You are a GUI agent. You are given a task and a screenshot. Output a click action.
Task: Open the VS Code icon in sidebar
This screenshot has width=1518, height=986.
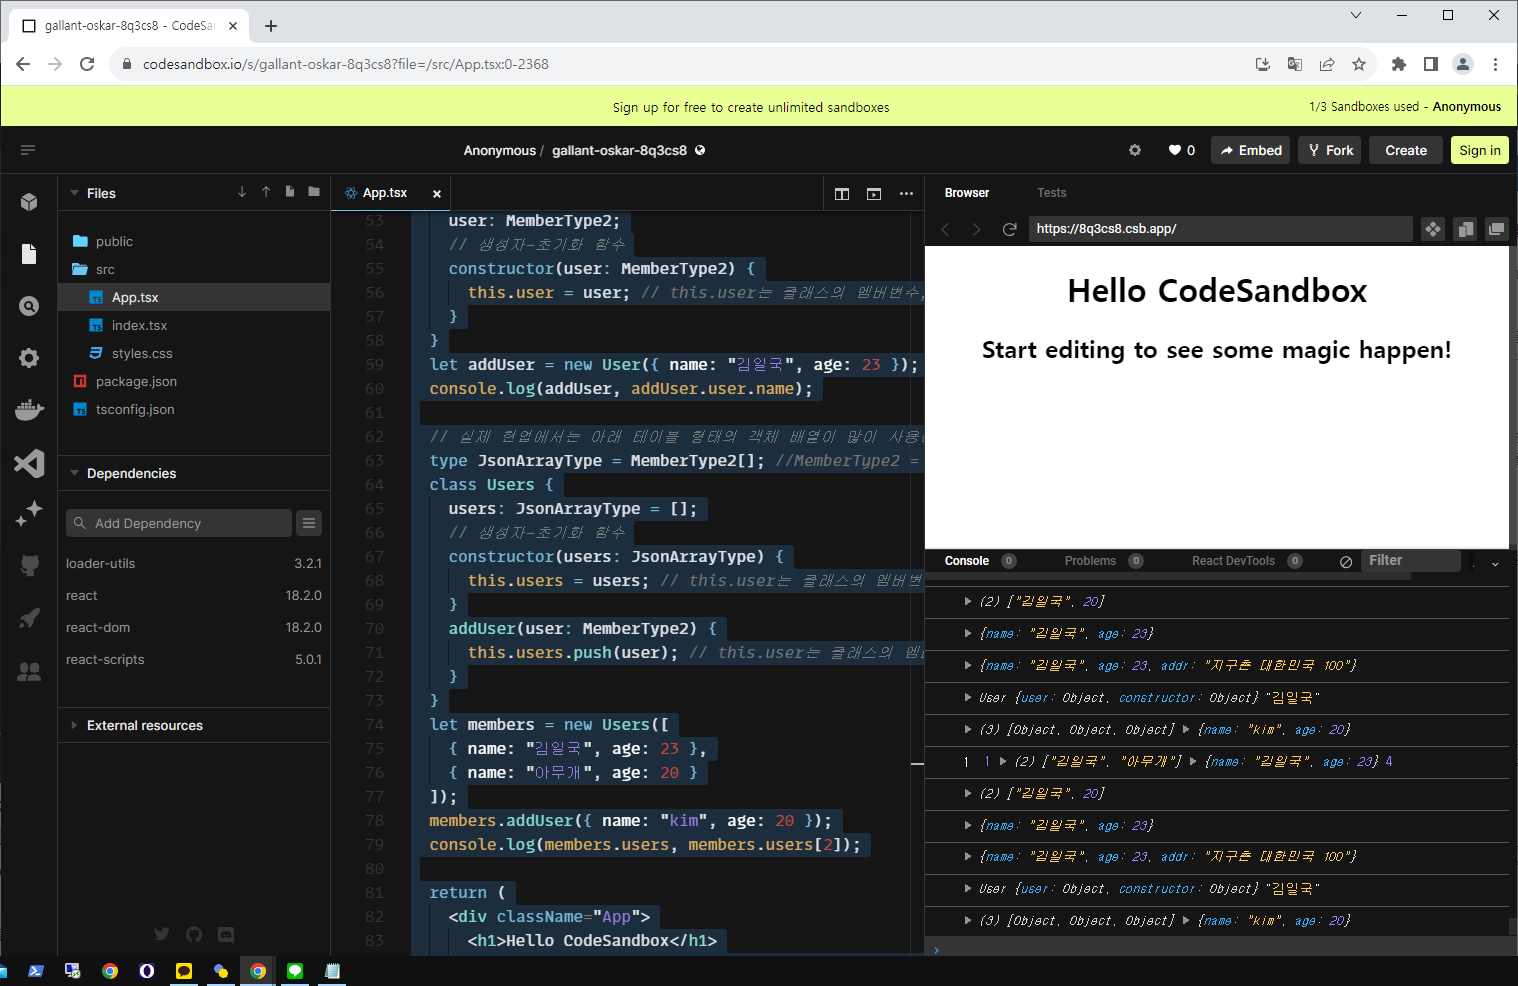point(29,462)
